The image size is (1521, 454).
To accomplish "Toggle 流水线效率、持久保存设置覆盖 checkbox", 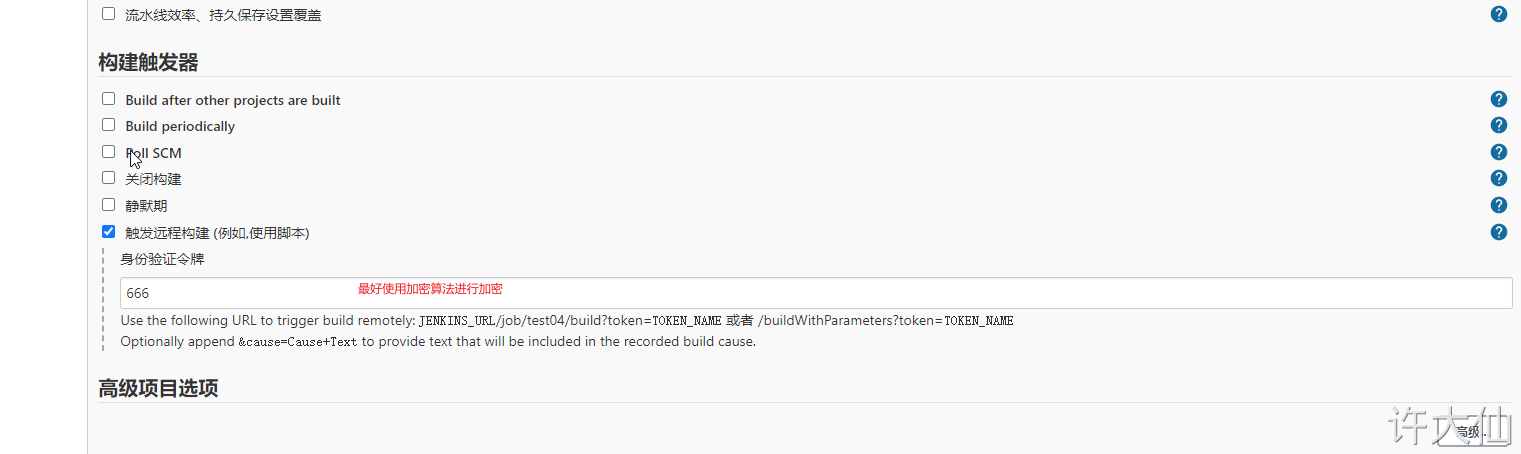I will [x=109, y=14].
